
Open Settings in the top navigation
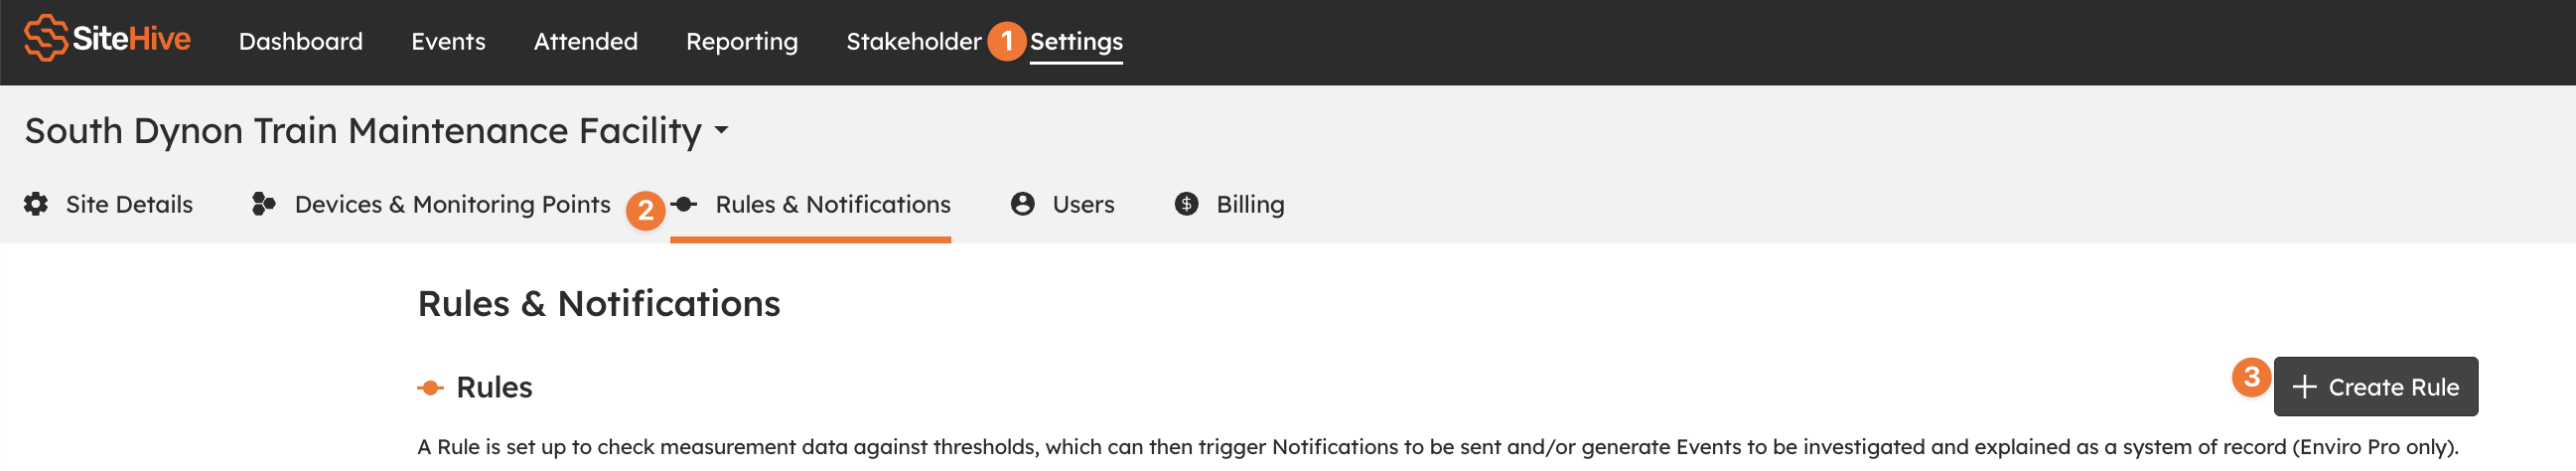tap(1076, 41)
